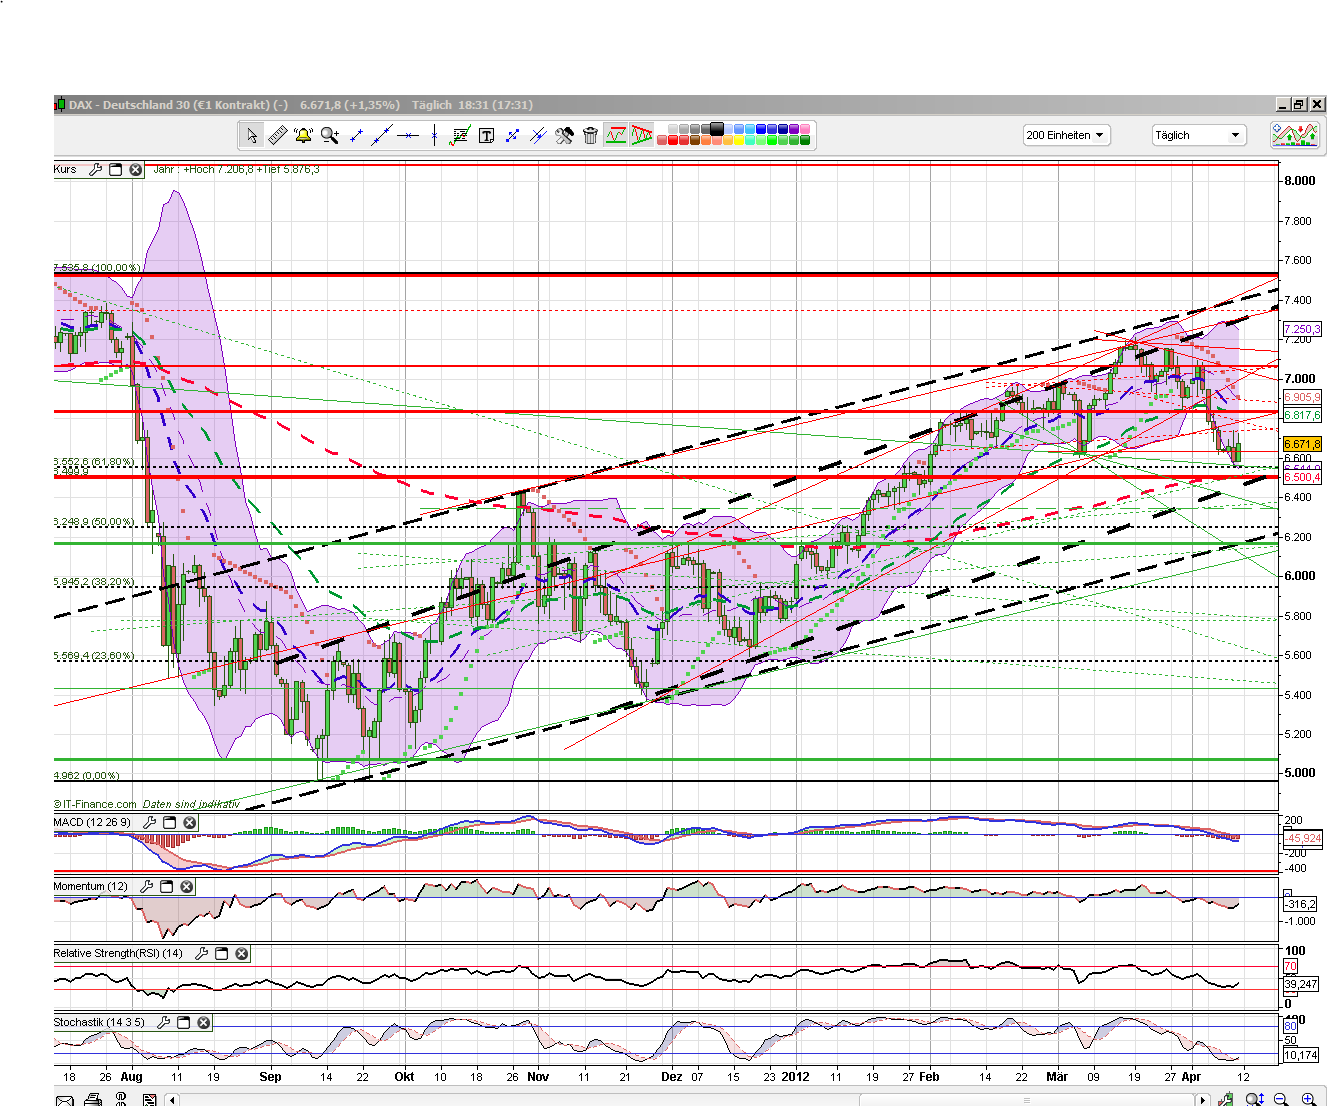Toggle the red-green line chart style button
This screenshot has width=1327, height=1106.
click(x=616, y=135)
